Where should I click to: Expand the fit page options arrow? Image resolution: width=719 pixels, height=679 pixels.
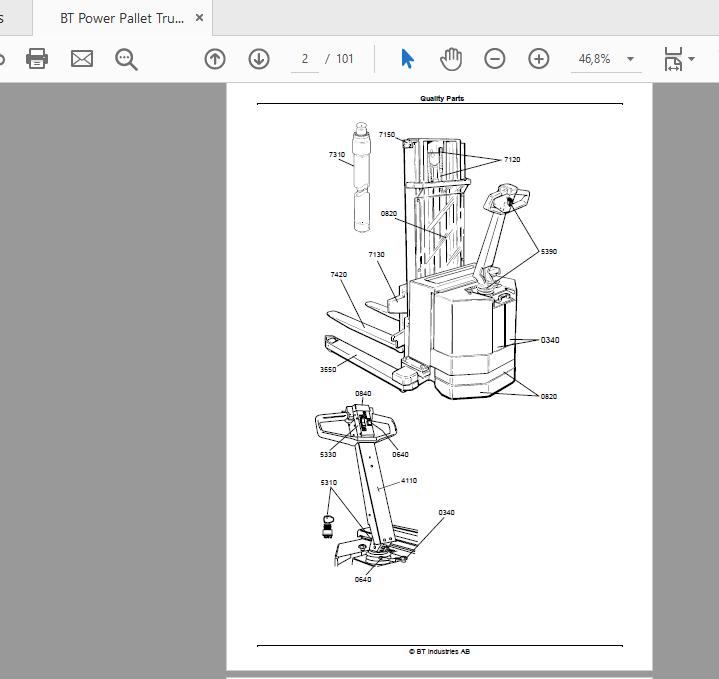click(691, 59)
